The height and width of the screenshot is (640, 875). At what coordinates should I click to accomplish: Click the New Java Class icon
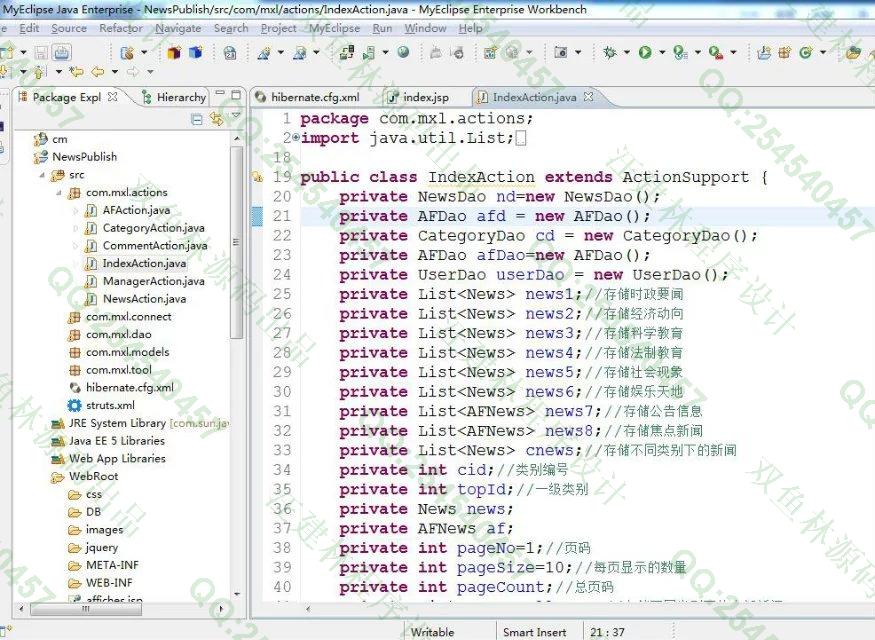[x=805, y=52]
